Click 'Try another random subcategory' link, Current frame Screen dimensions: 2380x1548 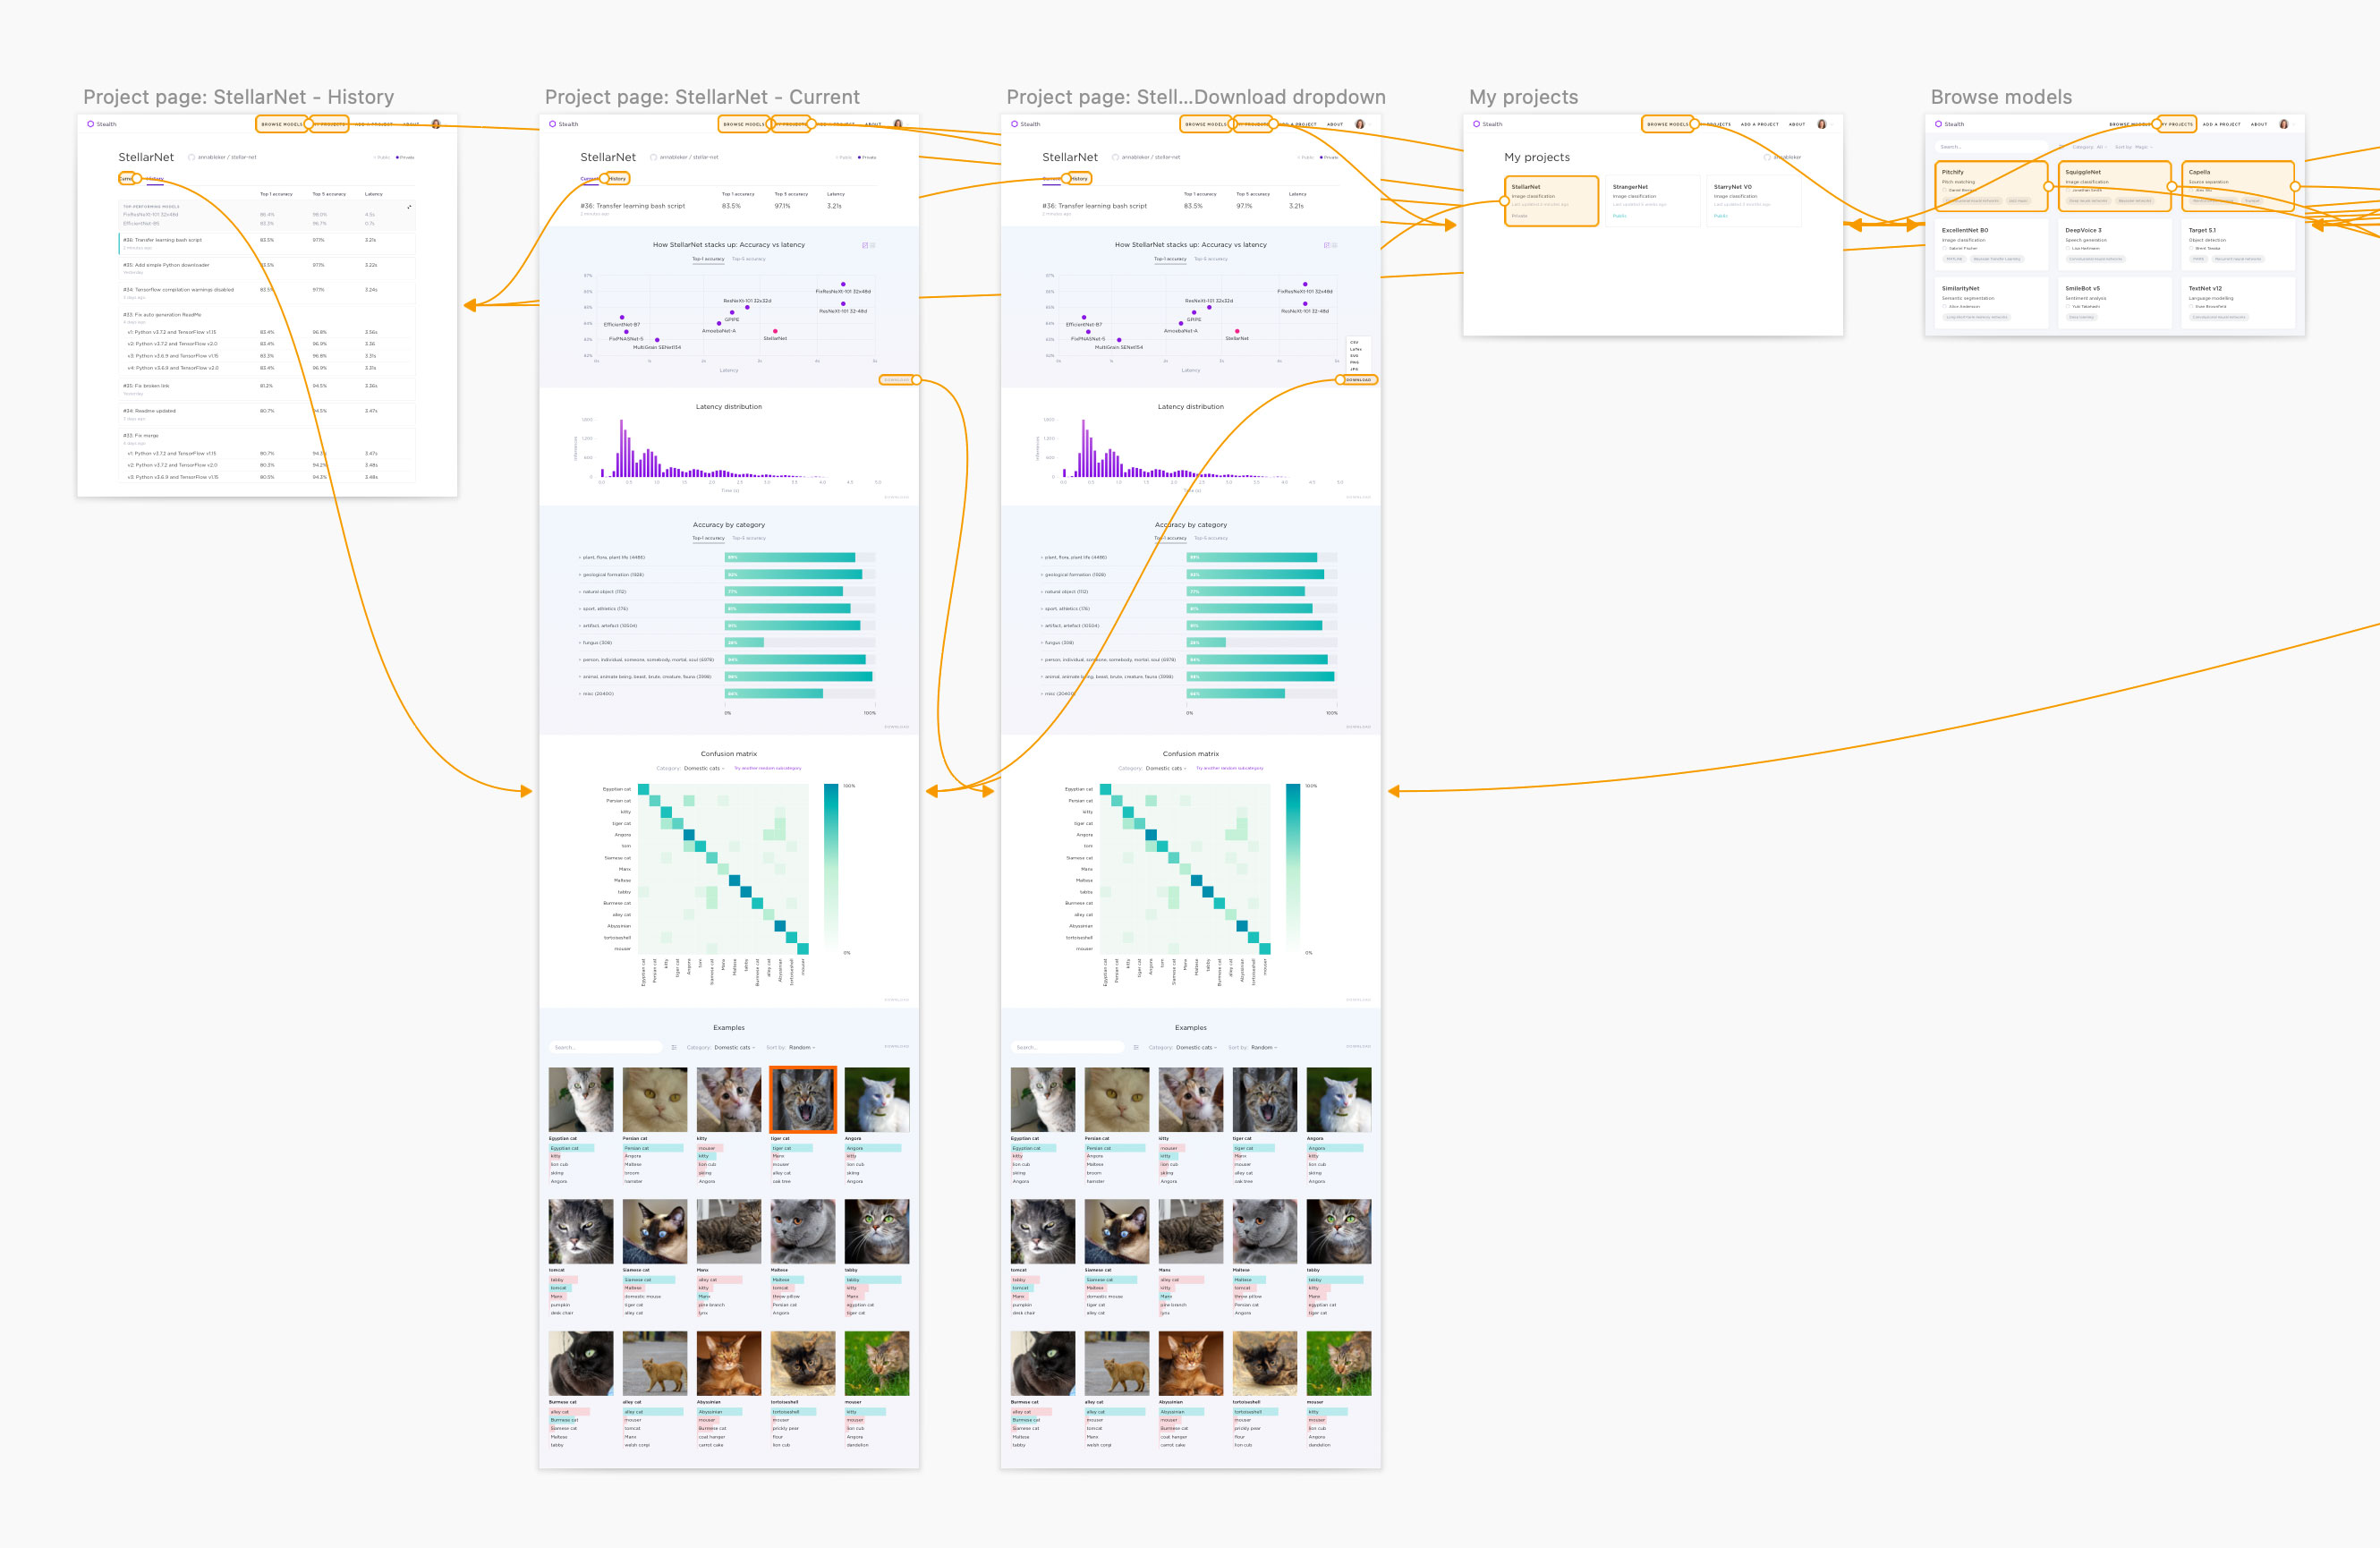click(768, 768)
